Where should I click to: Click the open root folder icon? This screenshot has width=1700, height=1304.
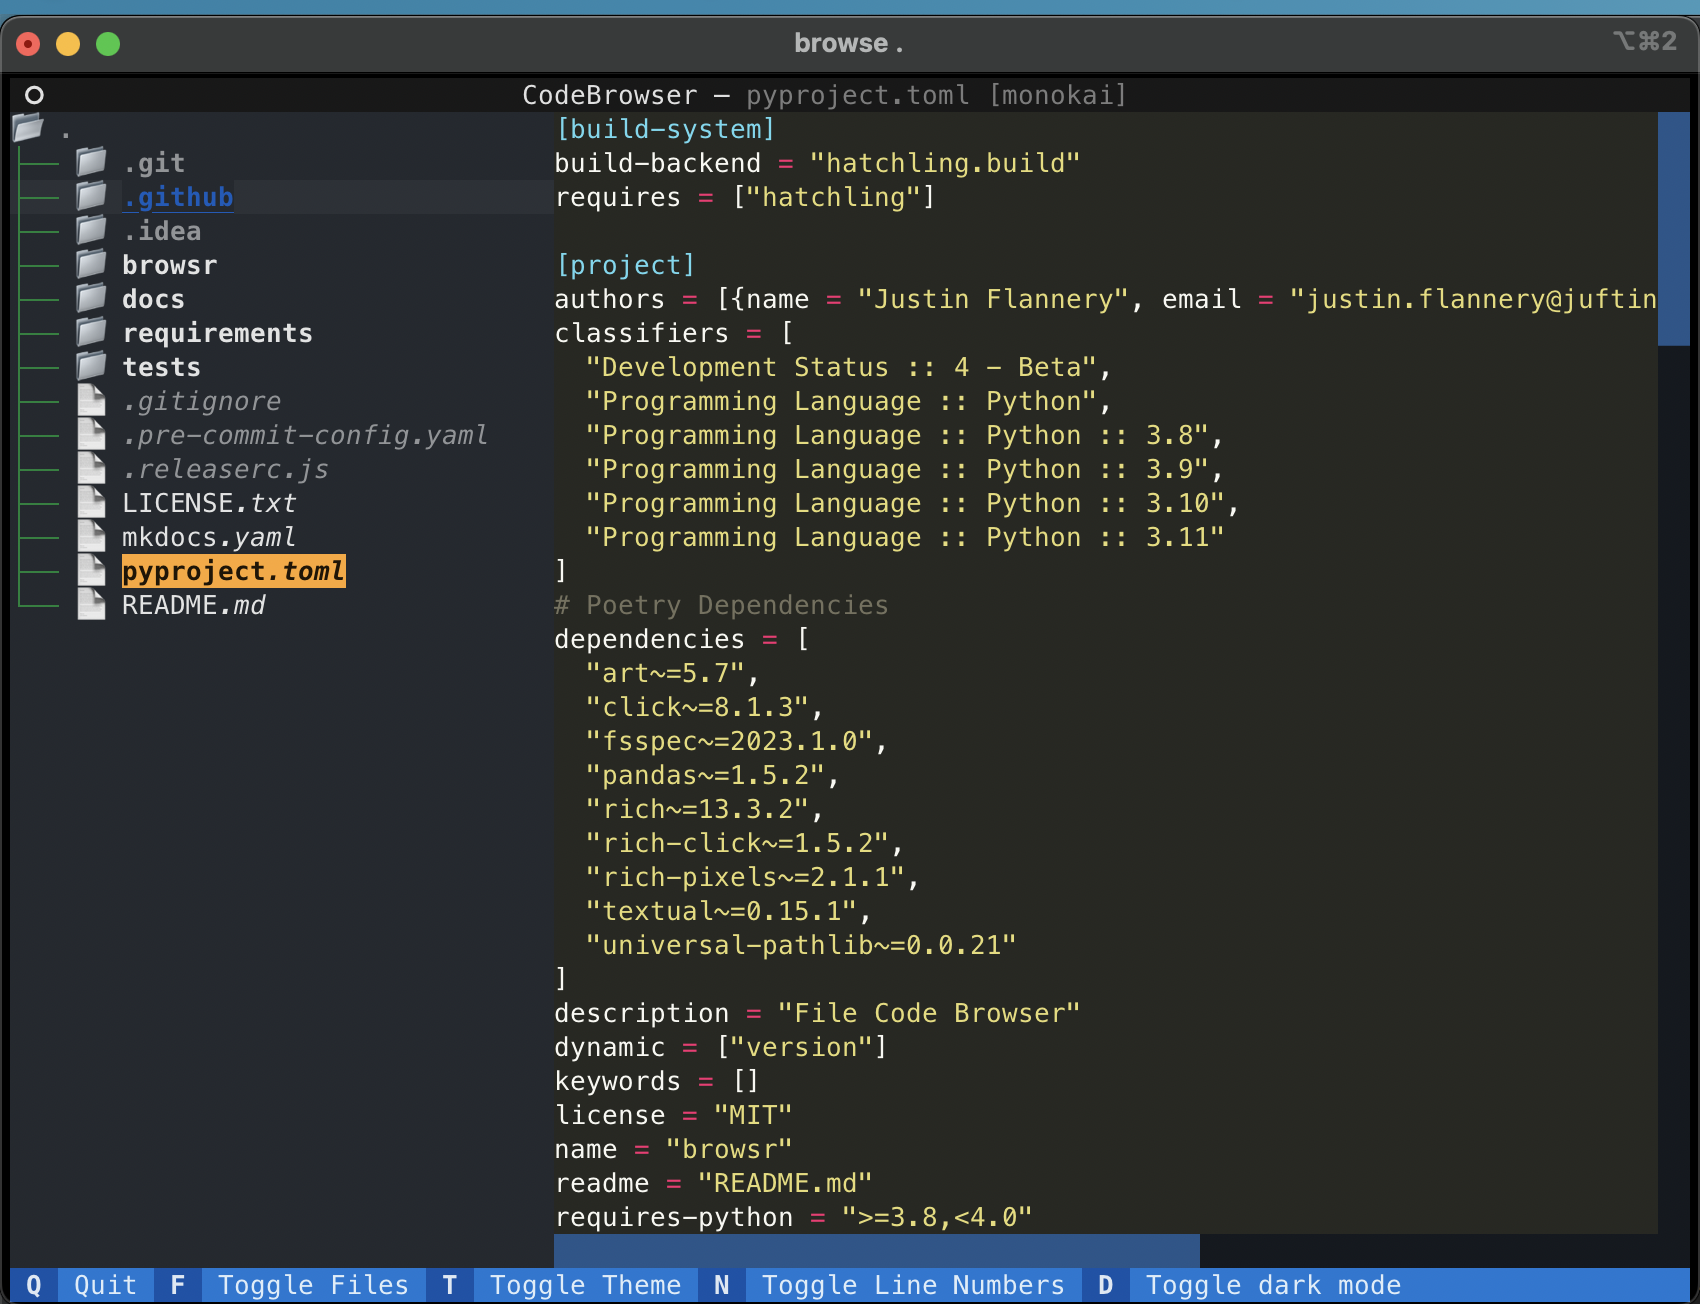coord(28,128)
